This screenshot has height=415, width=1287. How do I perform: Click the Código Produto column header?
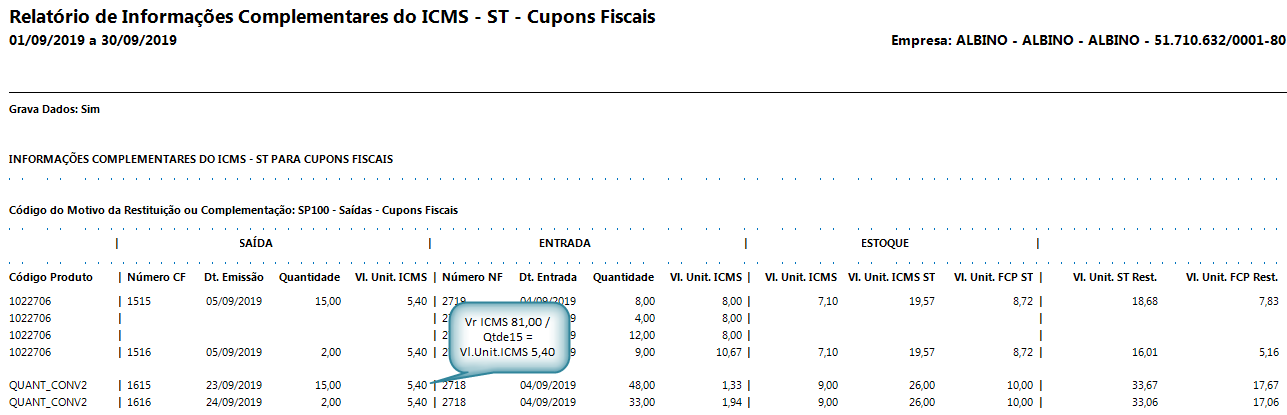pyautogui.click(x=51, y=277)
